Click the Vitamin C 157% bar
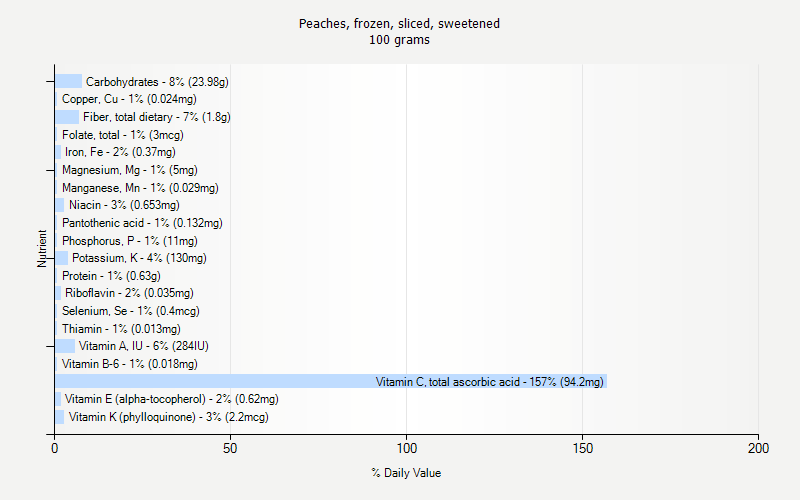Screen dimensions: 800x500 331,381
